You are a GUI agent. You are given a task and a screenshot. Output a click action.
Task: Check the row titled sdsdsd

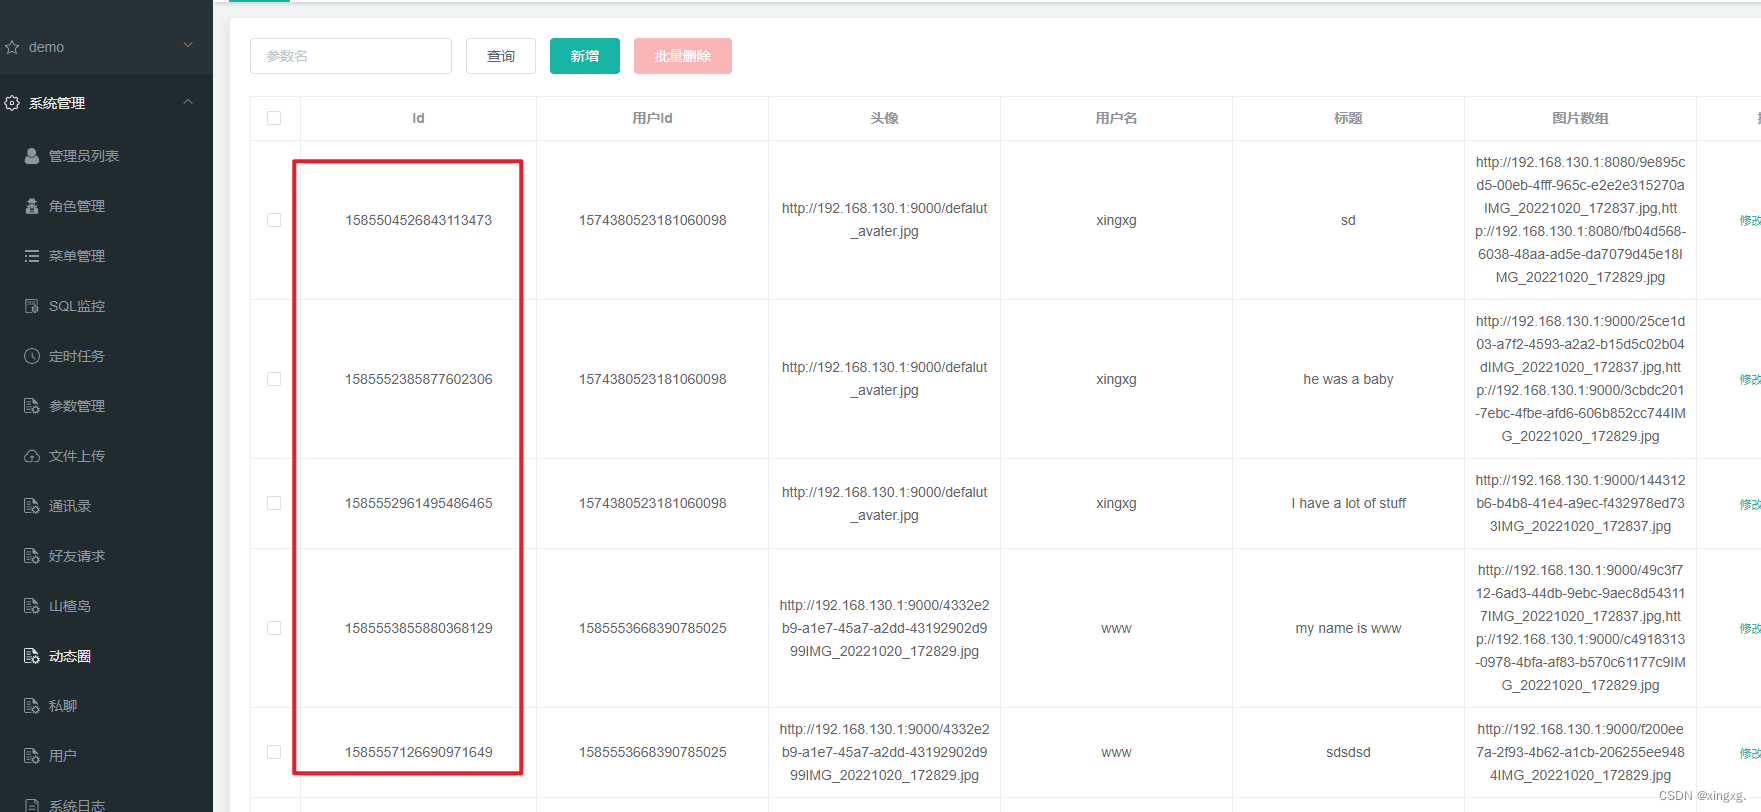(x=274, y=752)
